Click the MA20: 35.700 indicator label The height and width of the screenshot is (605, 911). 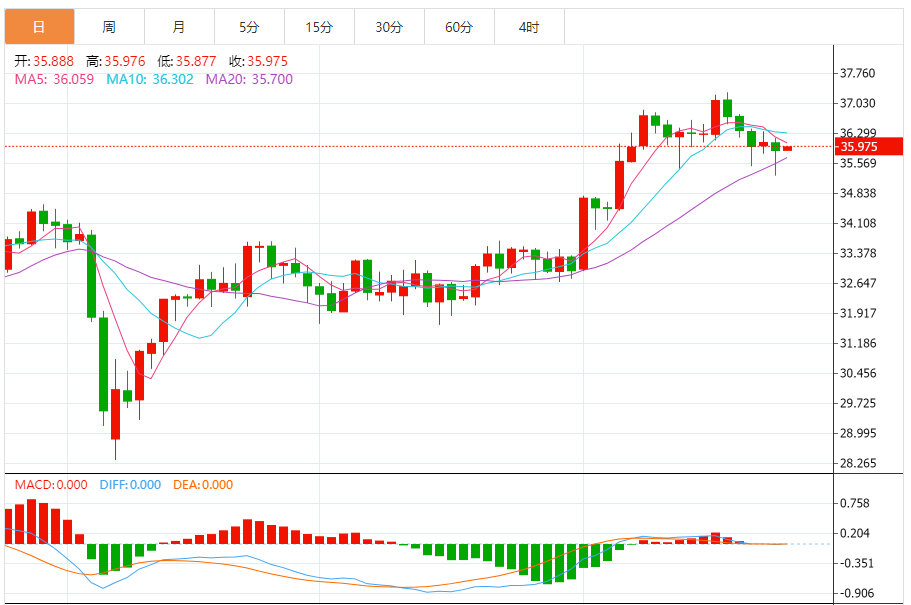[x=249, y=79]
